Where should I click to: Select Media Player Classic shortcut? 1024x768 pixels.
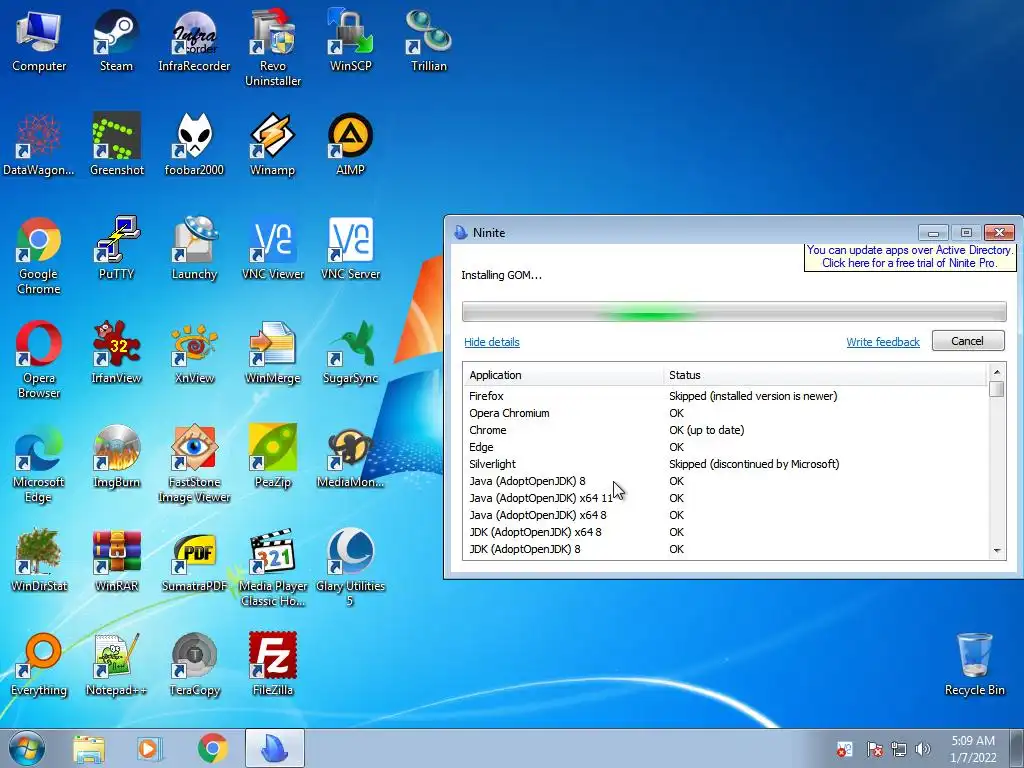coord(272,567)
